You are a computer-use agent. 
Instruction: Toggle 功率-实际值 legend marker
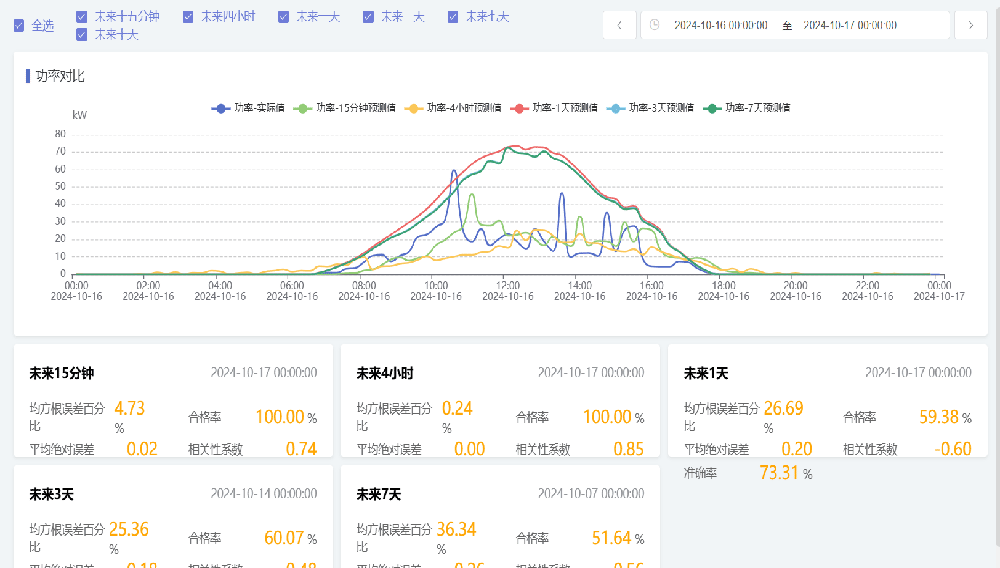pyautogui.click(x=221, y=108)
